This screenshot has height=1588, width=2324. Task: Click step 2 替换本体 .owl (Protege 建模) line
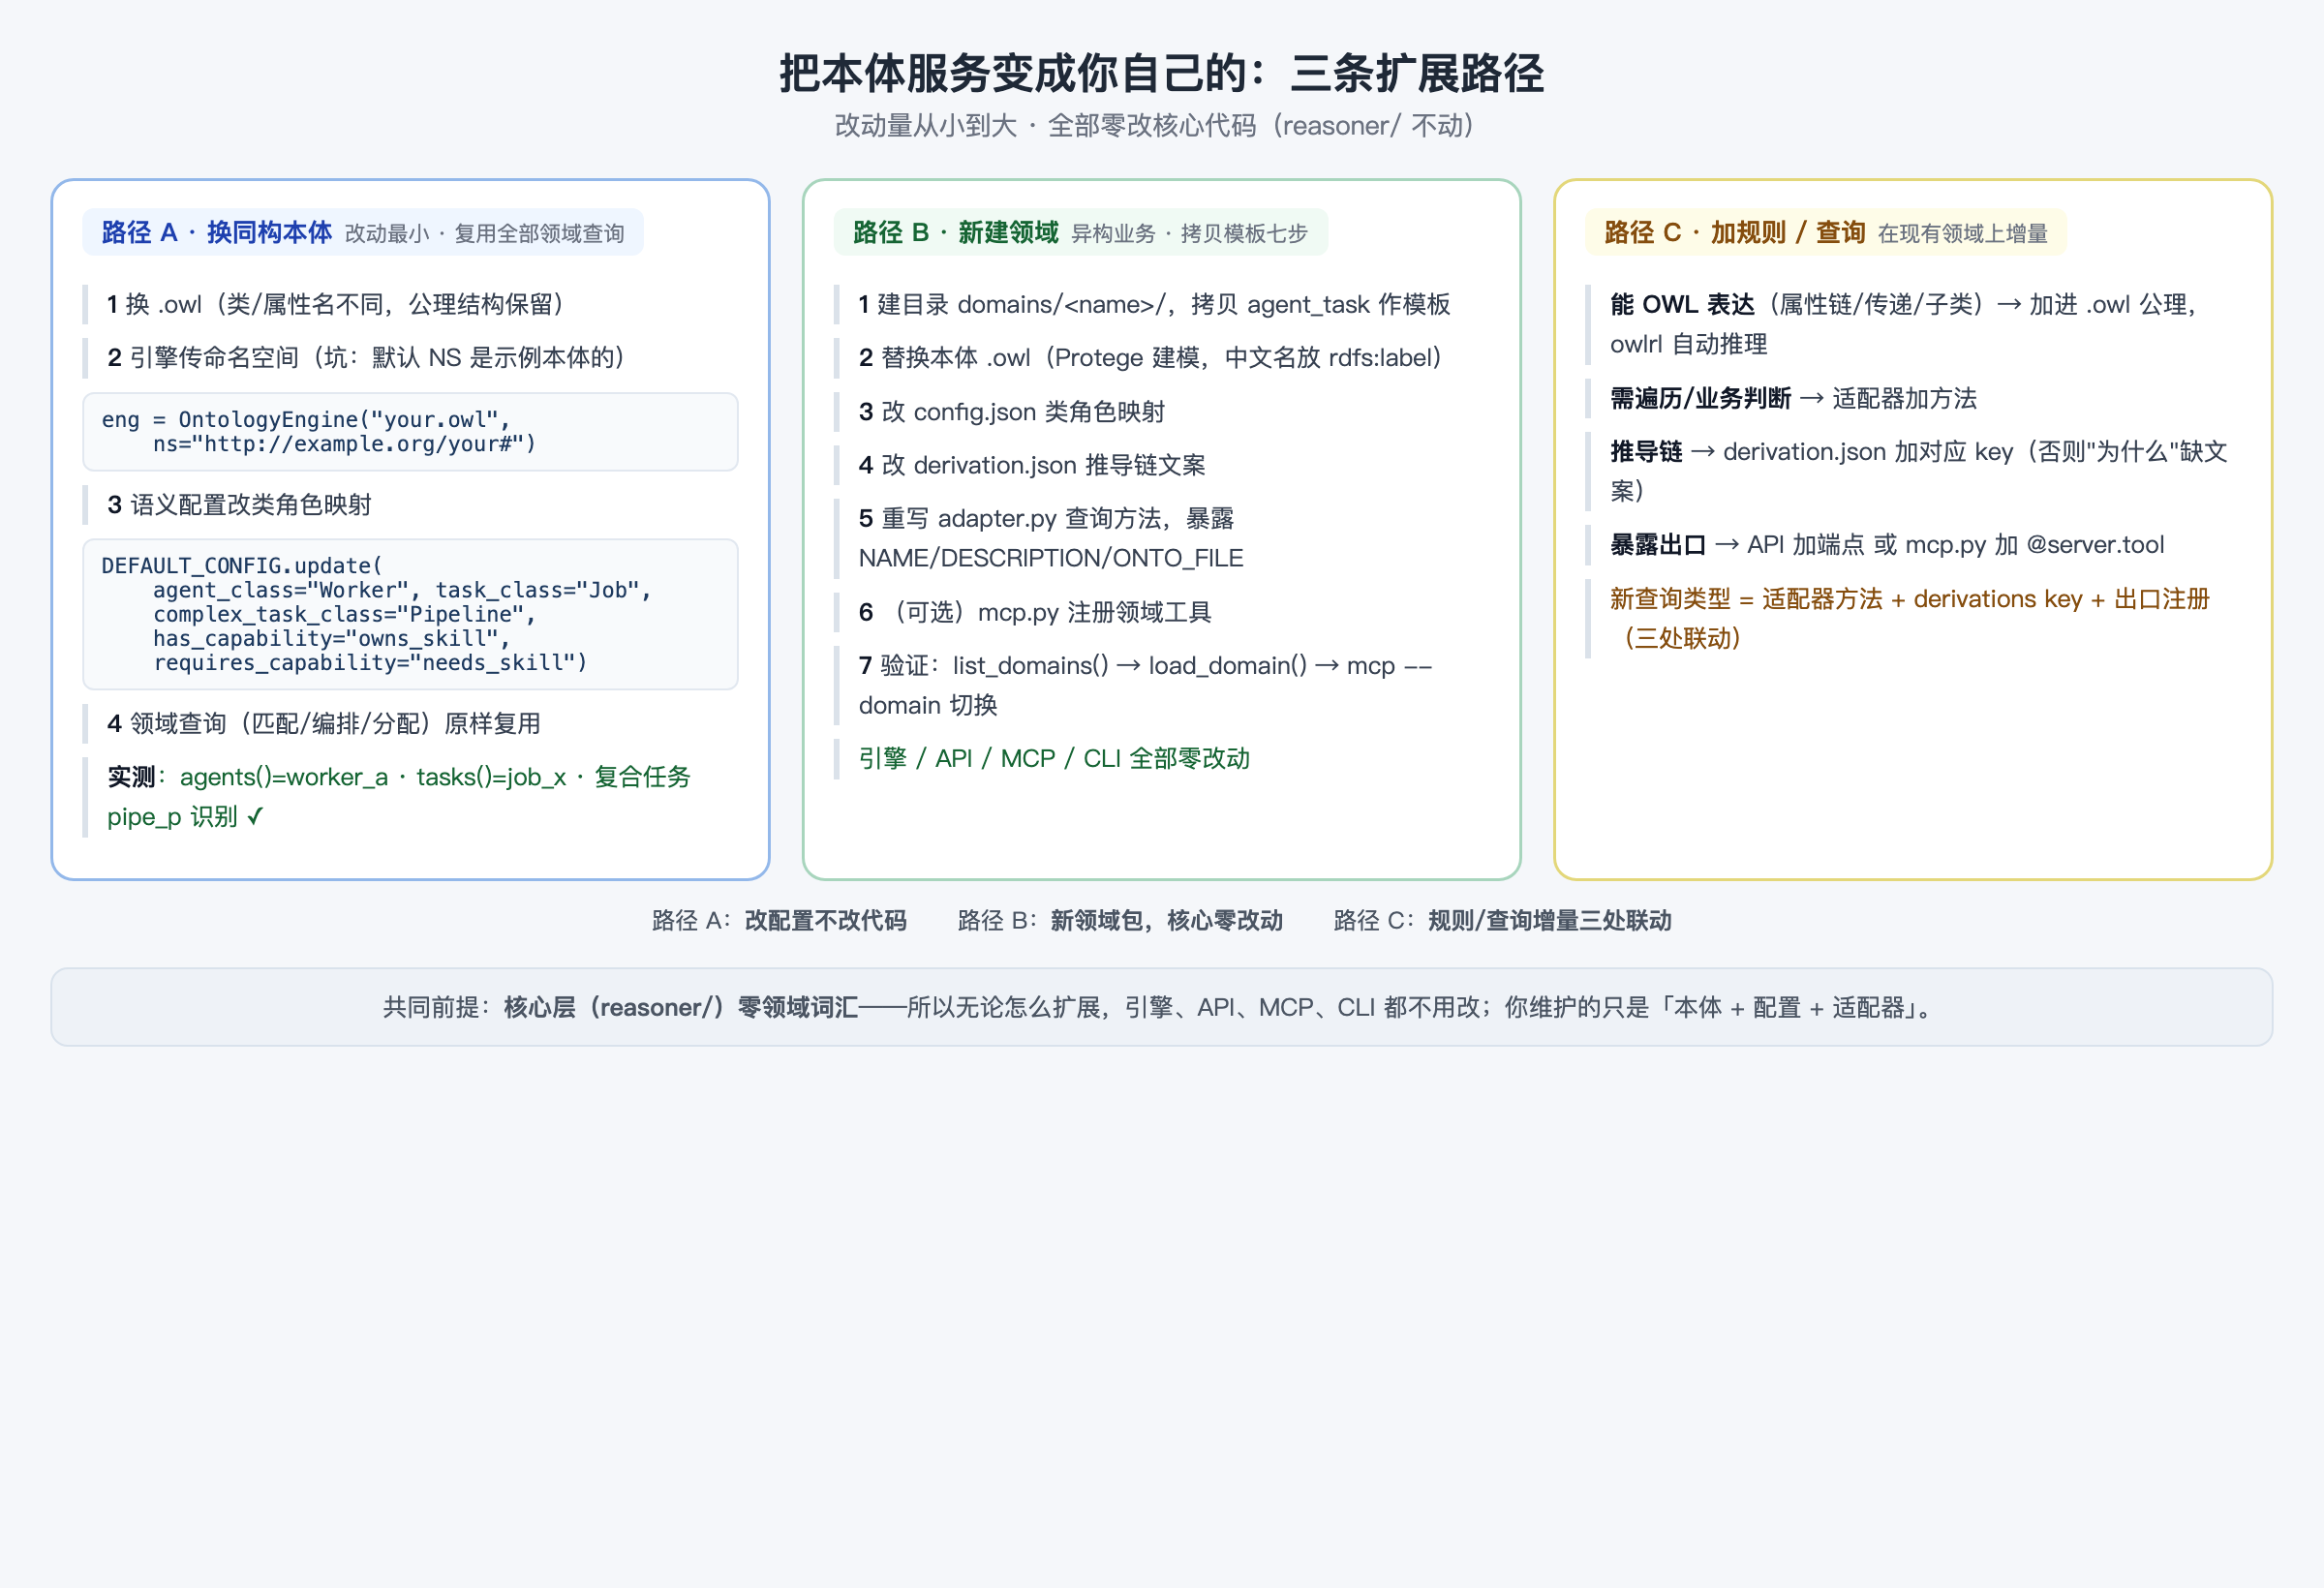coord(1162,358)
